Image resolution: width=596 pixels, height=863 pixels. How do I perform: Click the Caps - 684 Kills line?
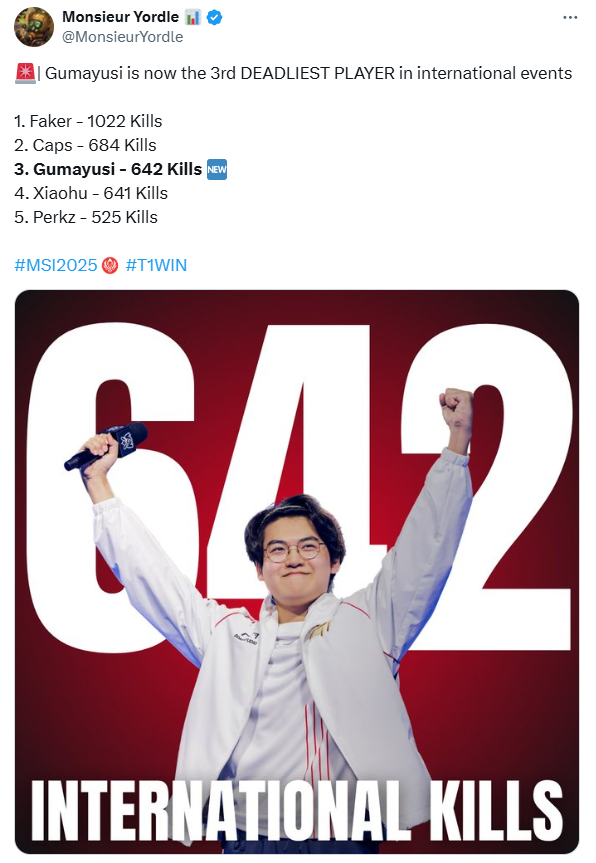(85, 145)
